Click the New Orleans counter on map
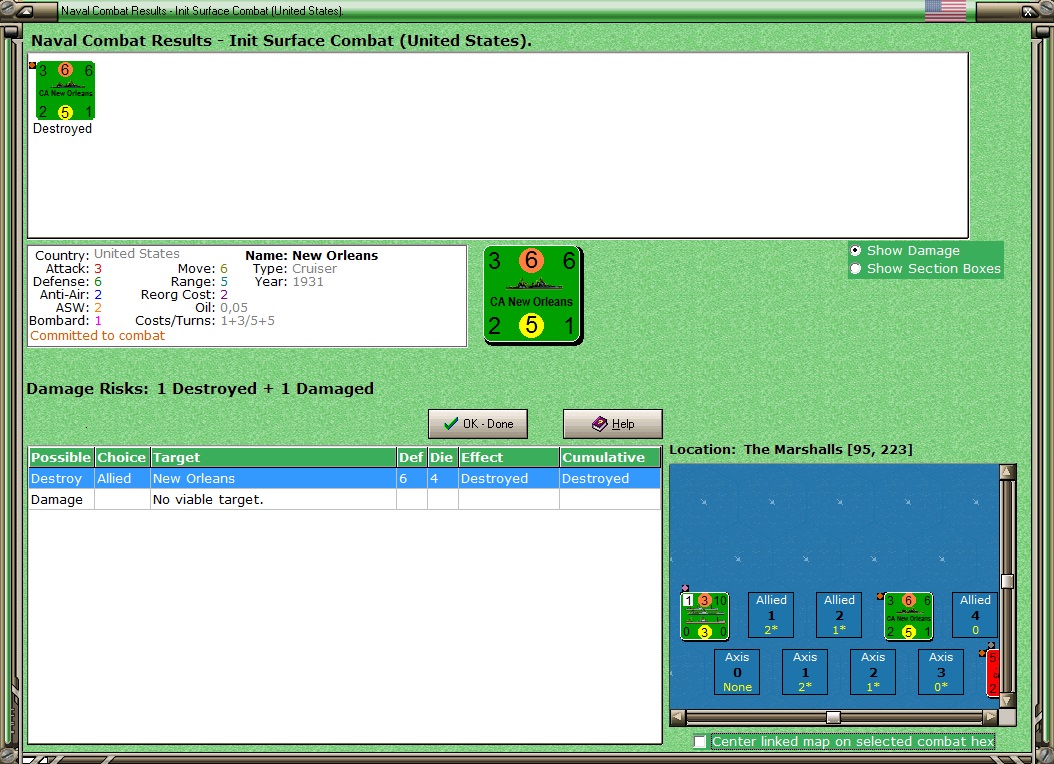 (908, 616)
